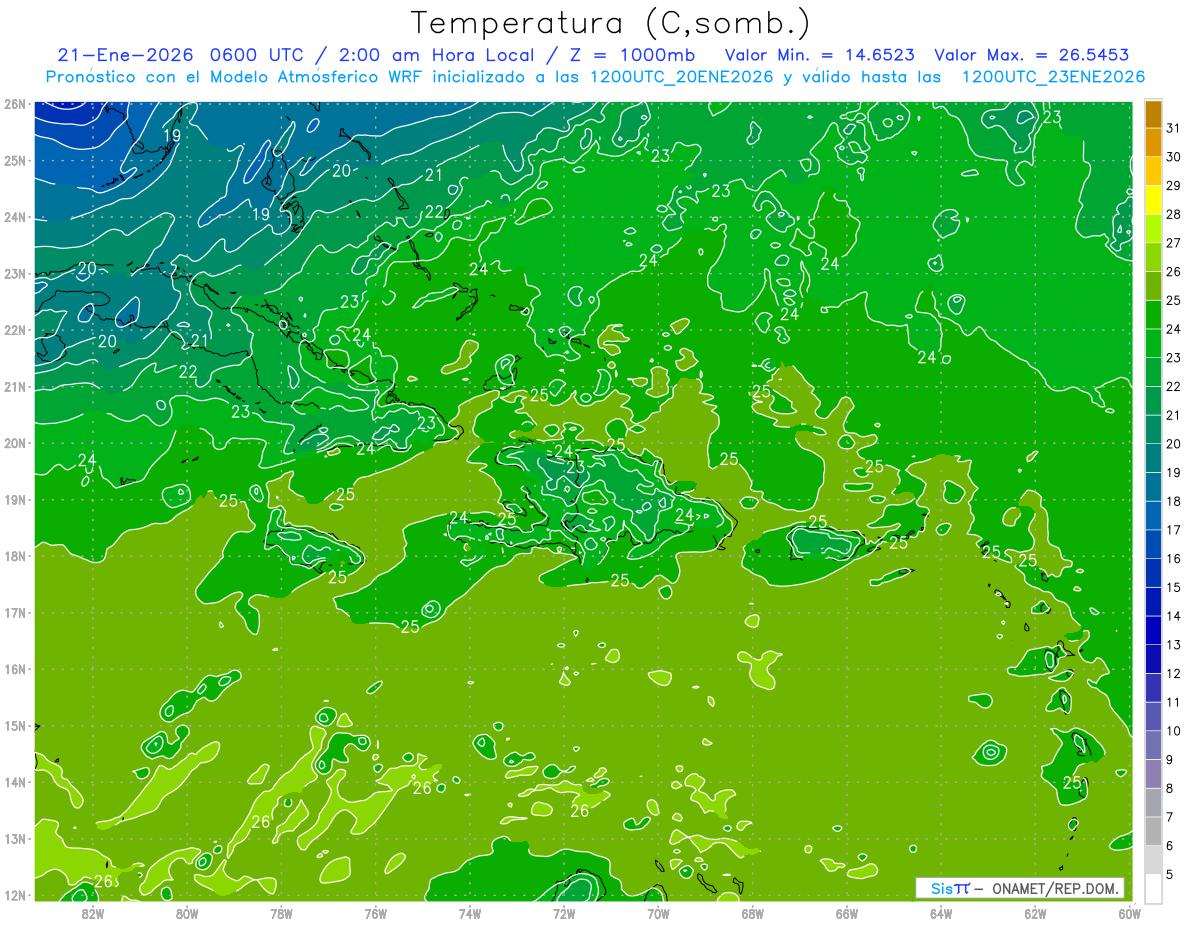Click the 'Valor Max. = 26.5453' readout
This screenshot has width=1200, height=927.
click(1031, 55)
